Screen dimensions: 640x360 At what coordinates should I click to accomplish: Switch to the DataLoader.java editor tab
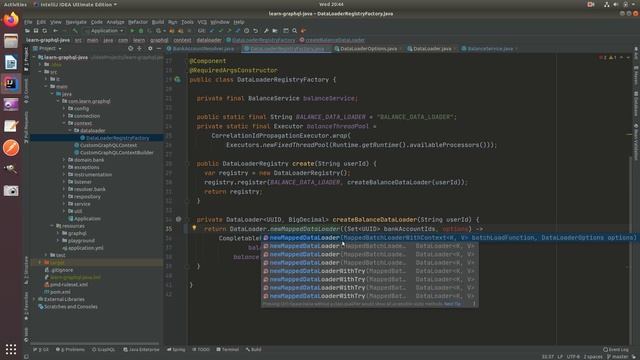432,49
